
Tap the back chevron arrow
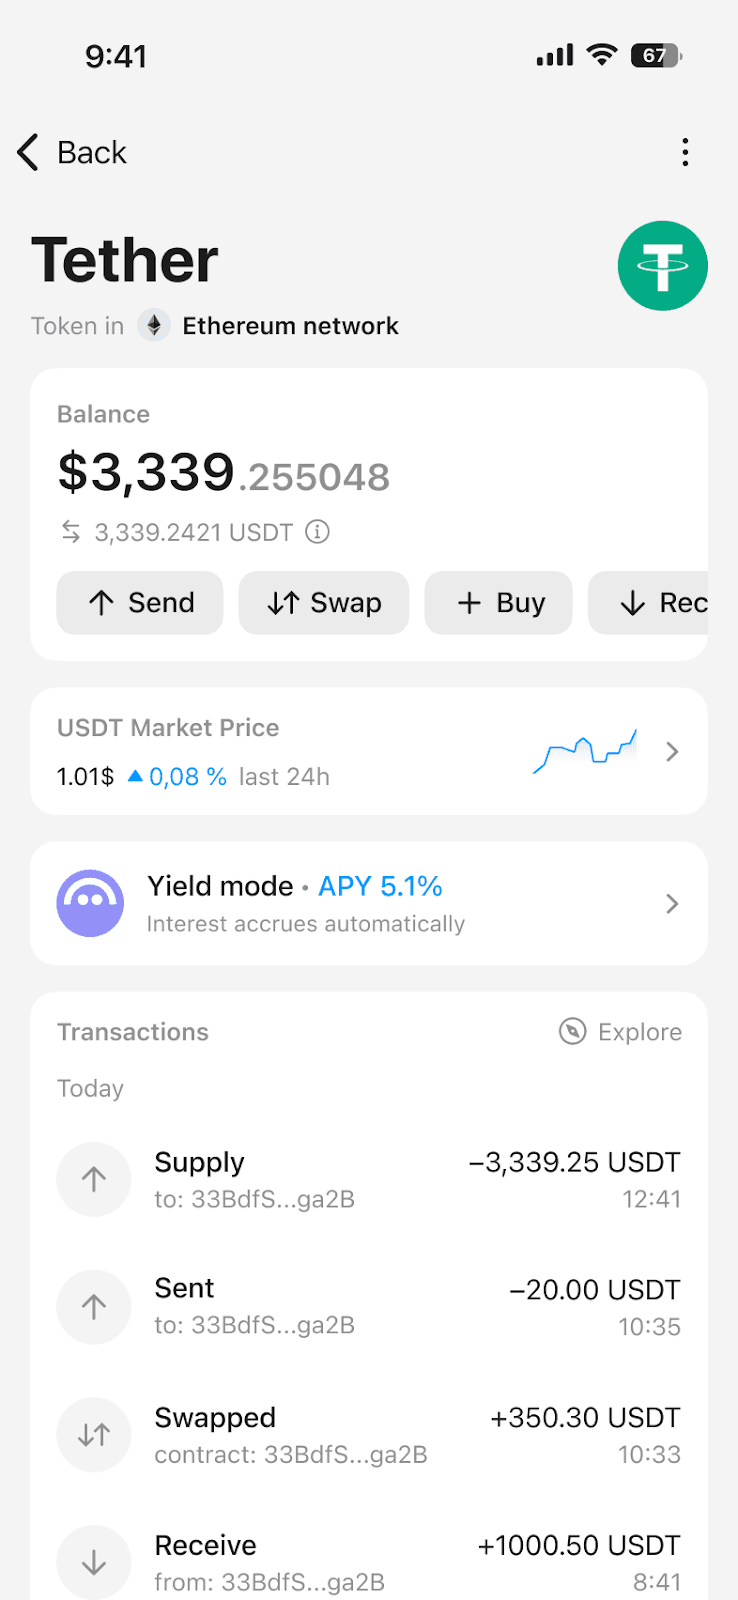click(x=28, y=153)
